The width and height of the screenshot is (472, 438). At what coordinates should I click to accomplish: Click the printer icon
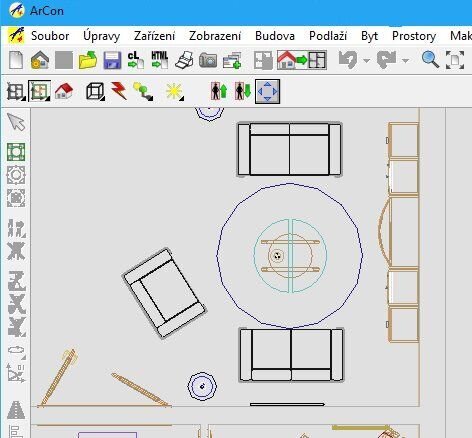click(x=184, y=60)
